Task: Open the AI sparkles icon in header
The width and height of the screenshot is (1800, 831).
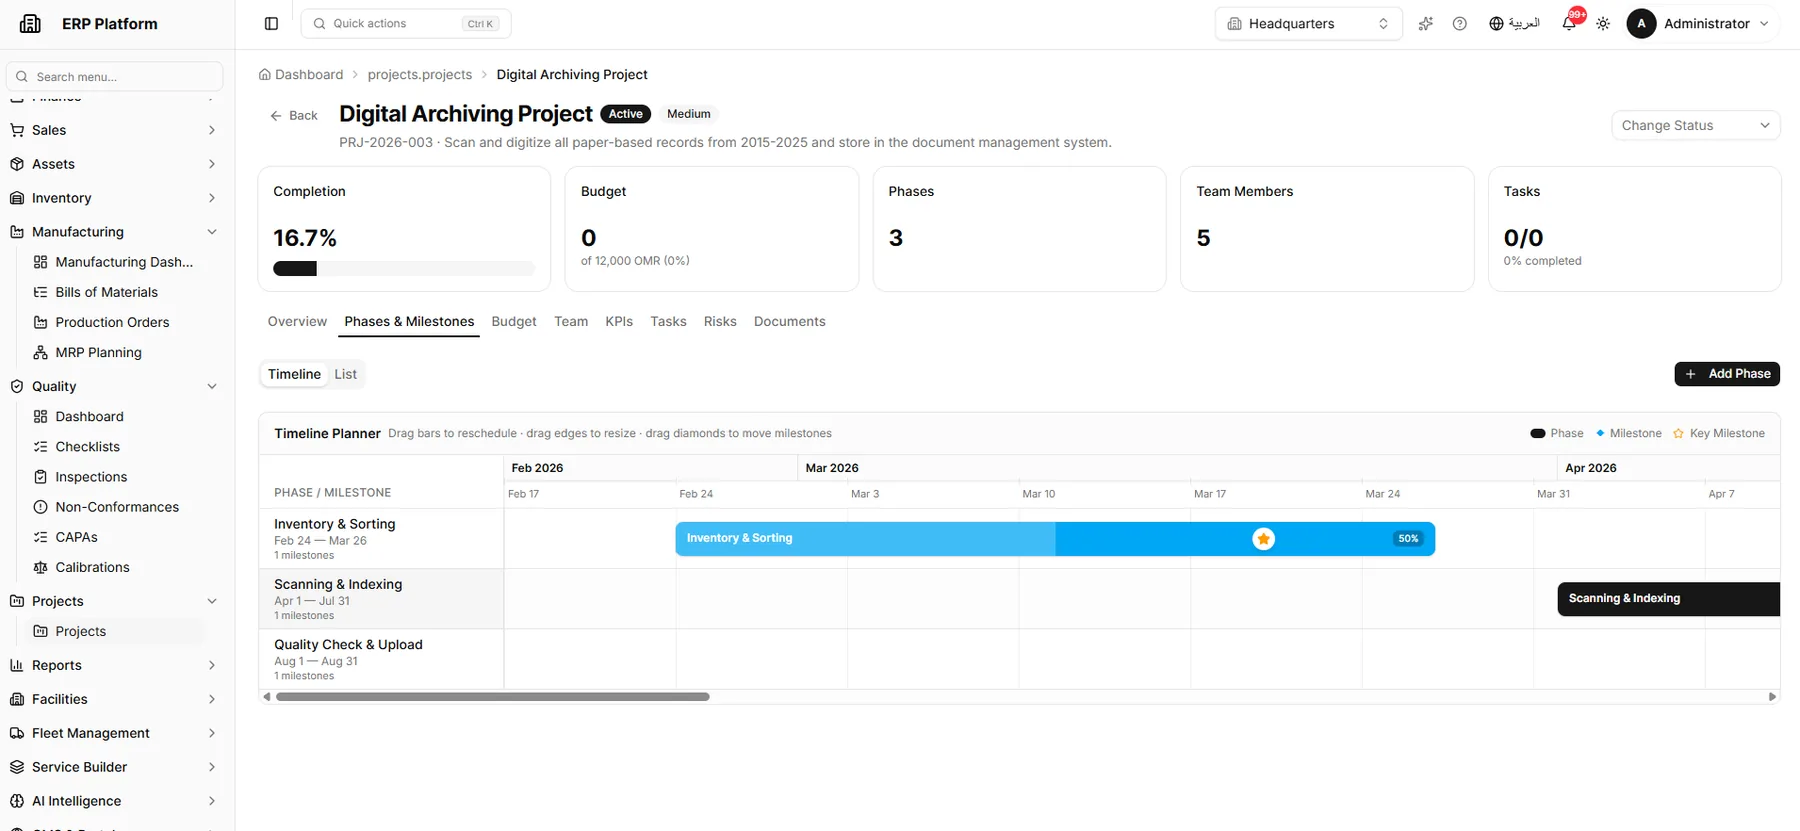Action: point(1425,23)
